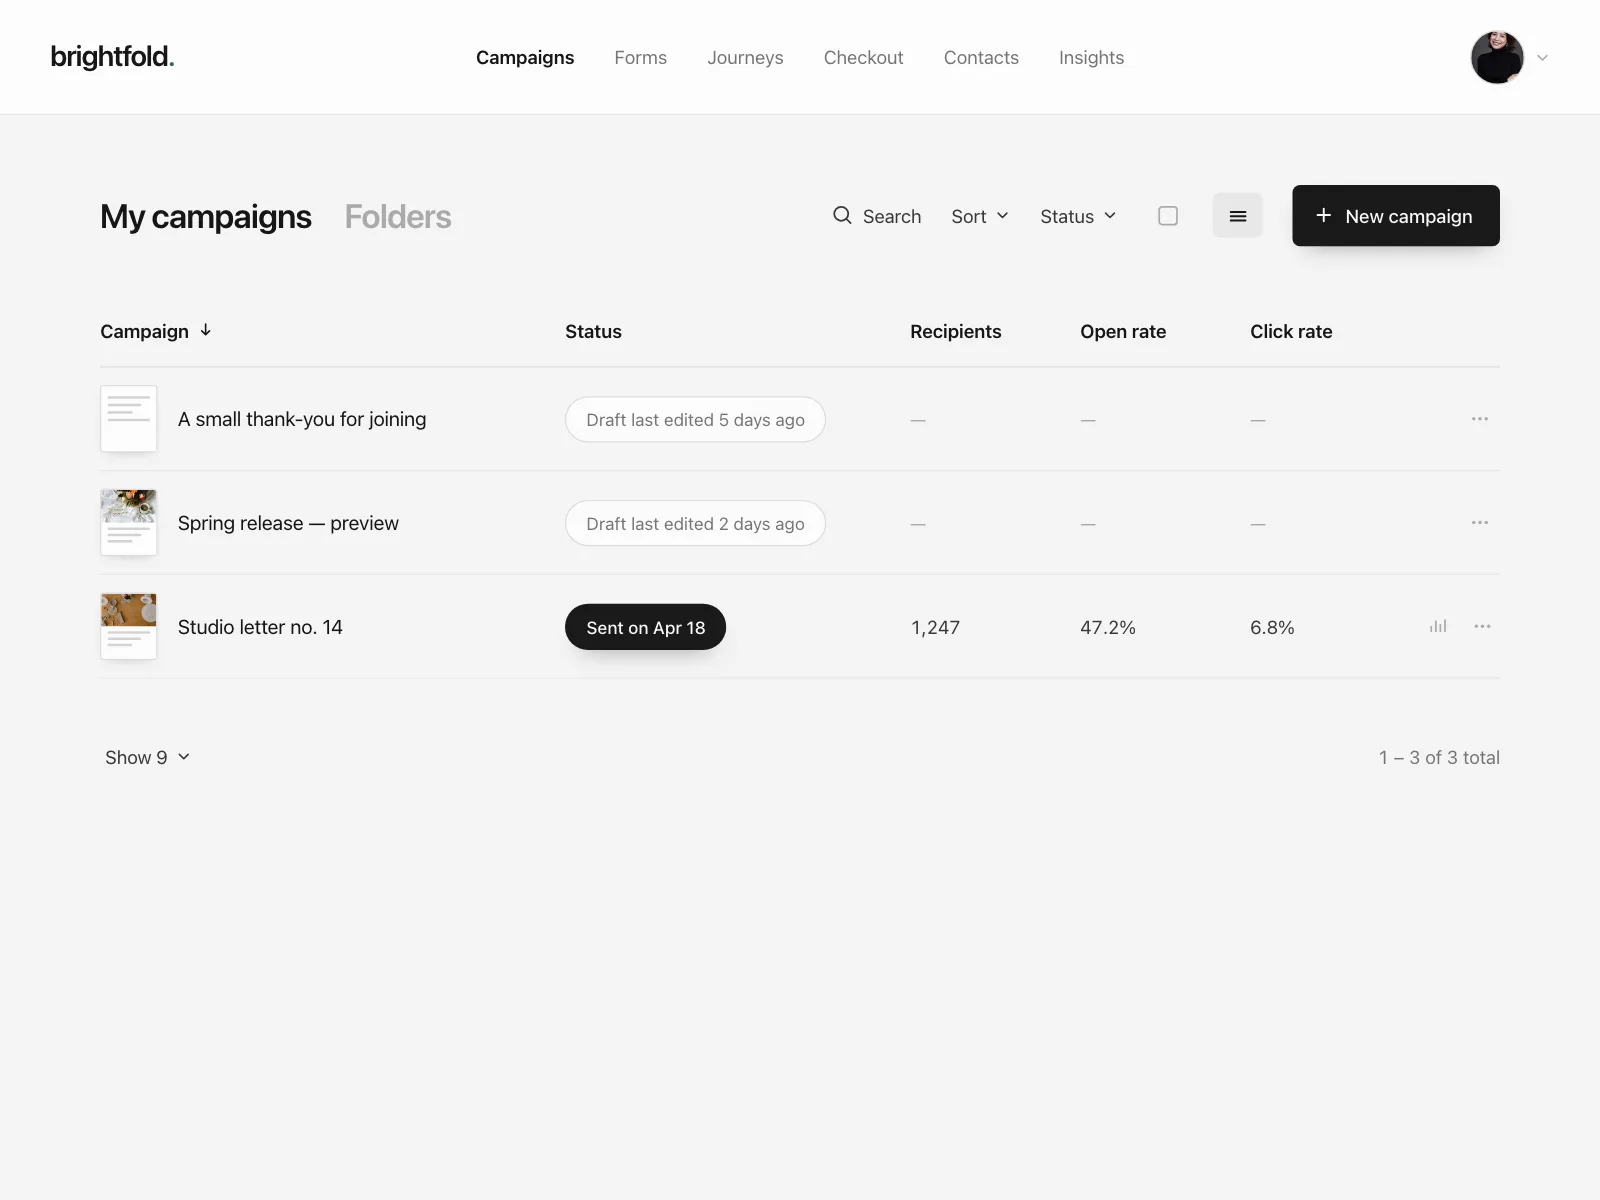The image size is (1600, 1200).
Task: Click the Recipients column header
Action: pos(955,331)
